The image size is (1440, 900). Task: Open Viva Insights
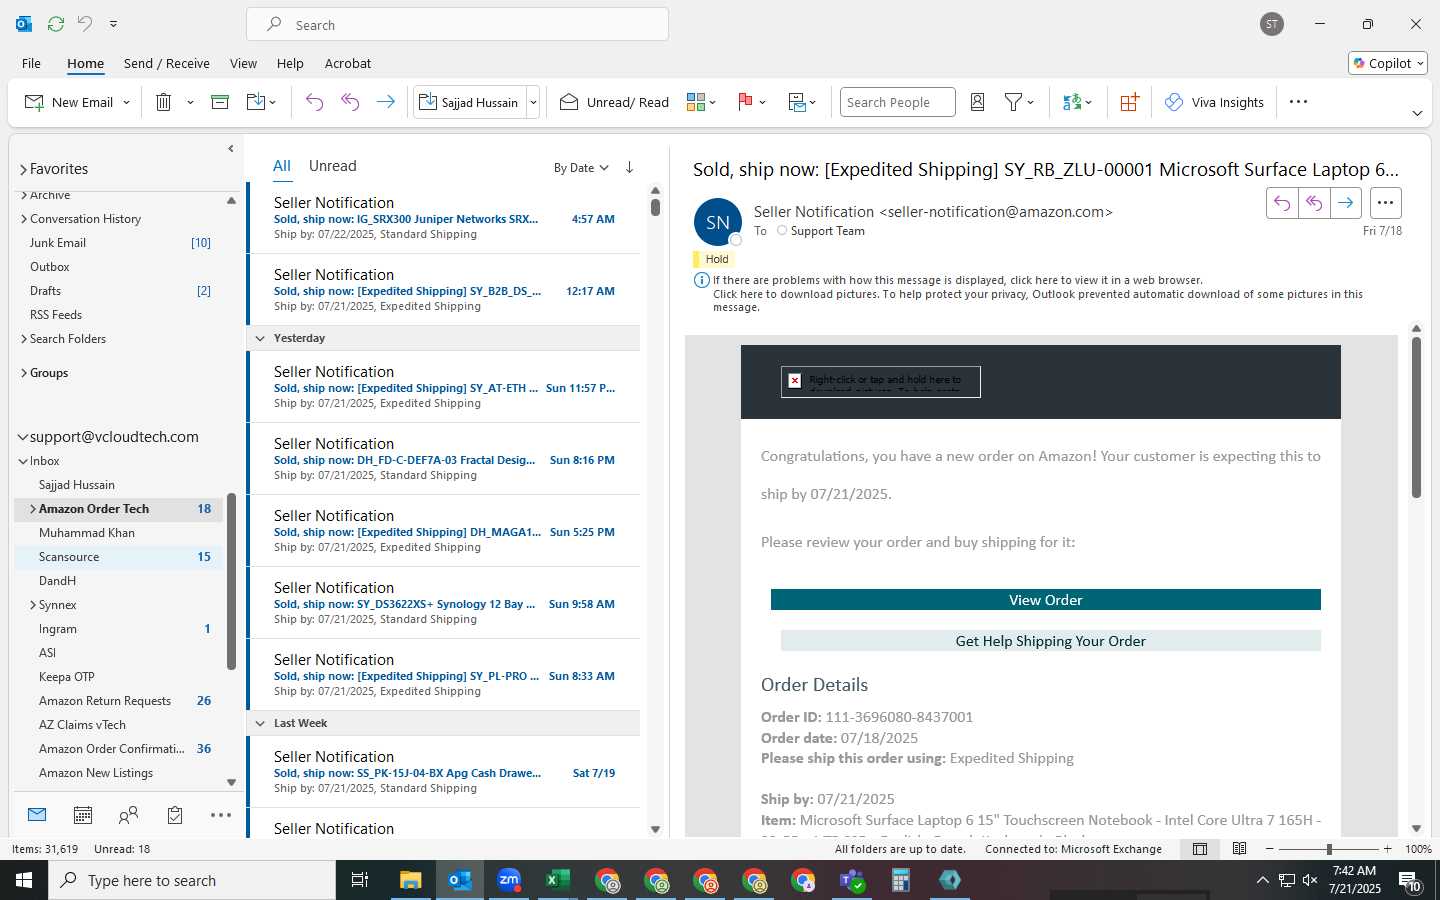tap(1214, 102)
